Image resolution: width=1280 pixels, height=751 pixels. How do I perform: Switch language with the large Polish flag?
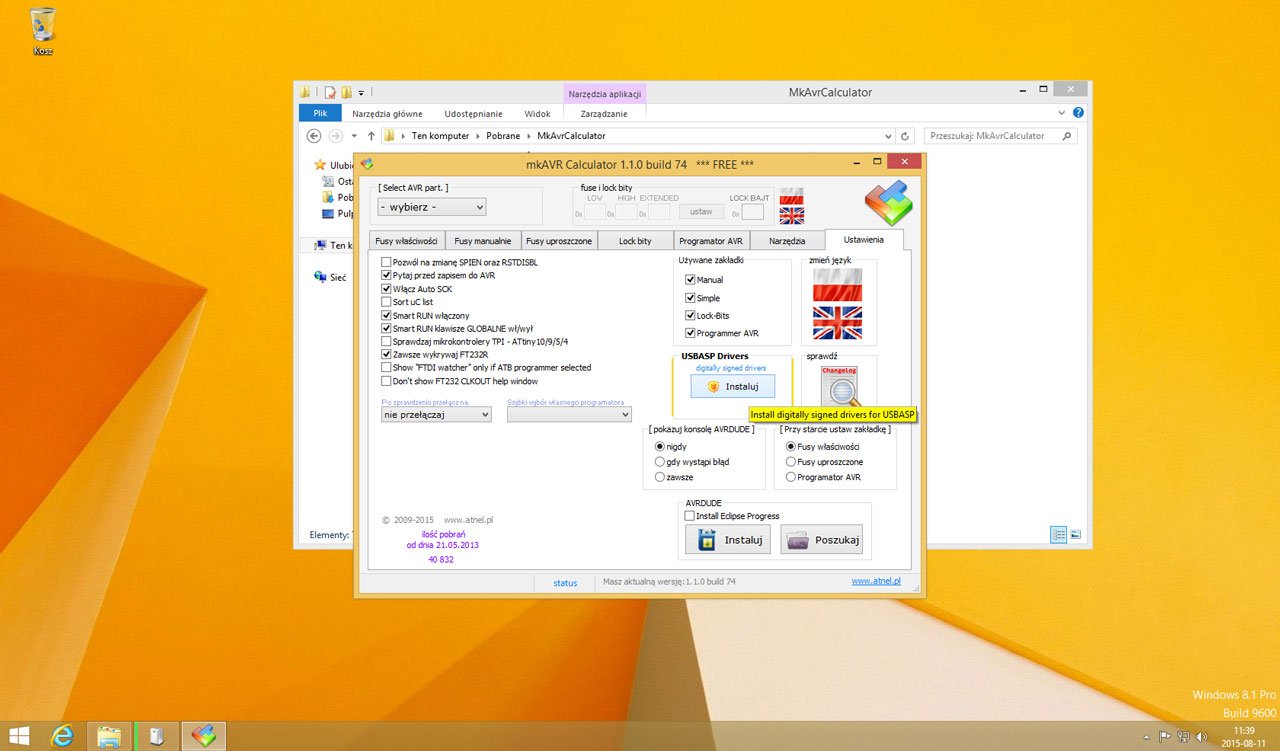pos(837,285)
